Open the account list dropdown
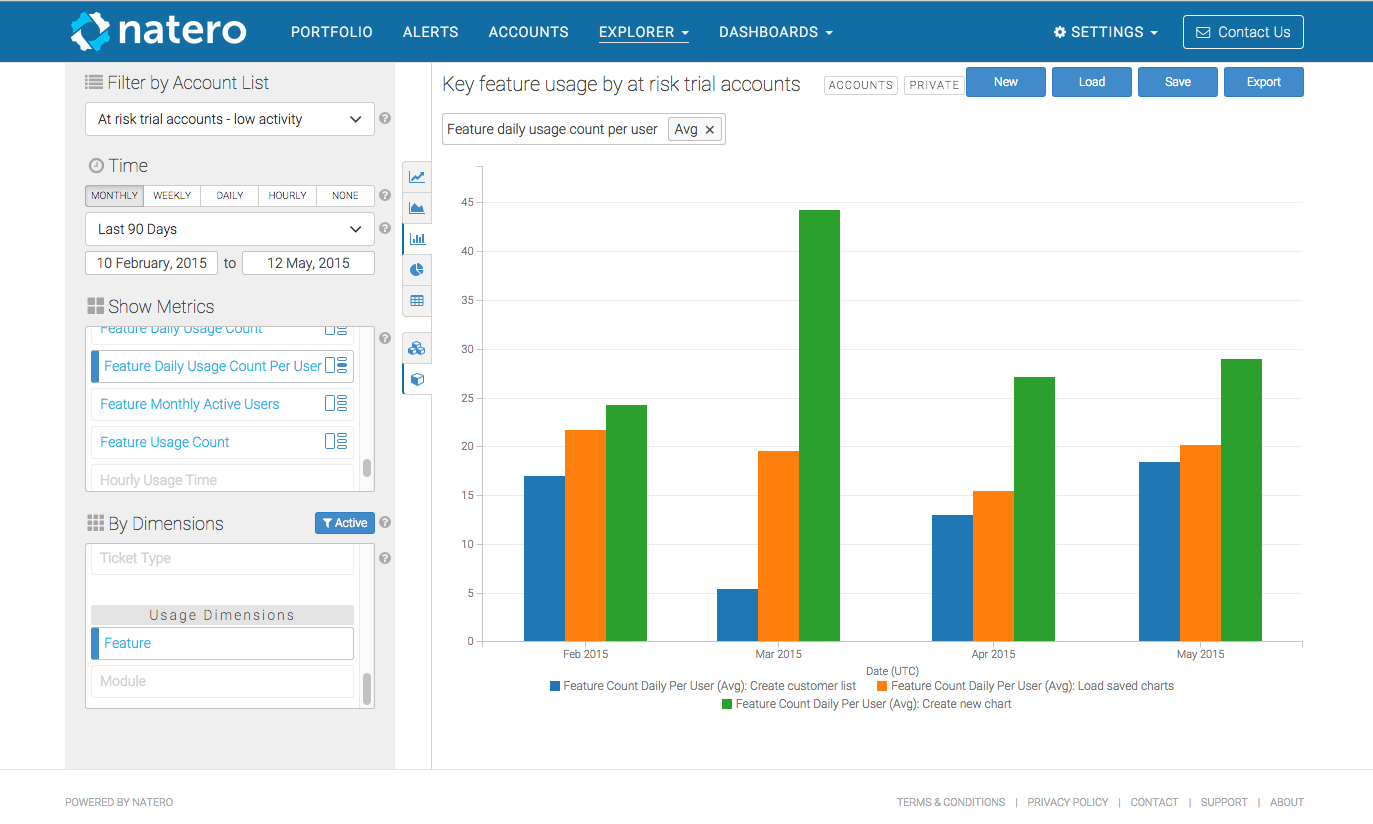Screen dimensions: 1373x824 [230, 119]
